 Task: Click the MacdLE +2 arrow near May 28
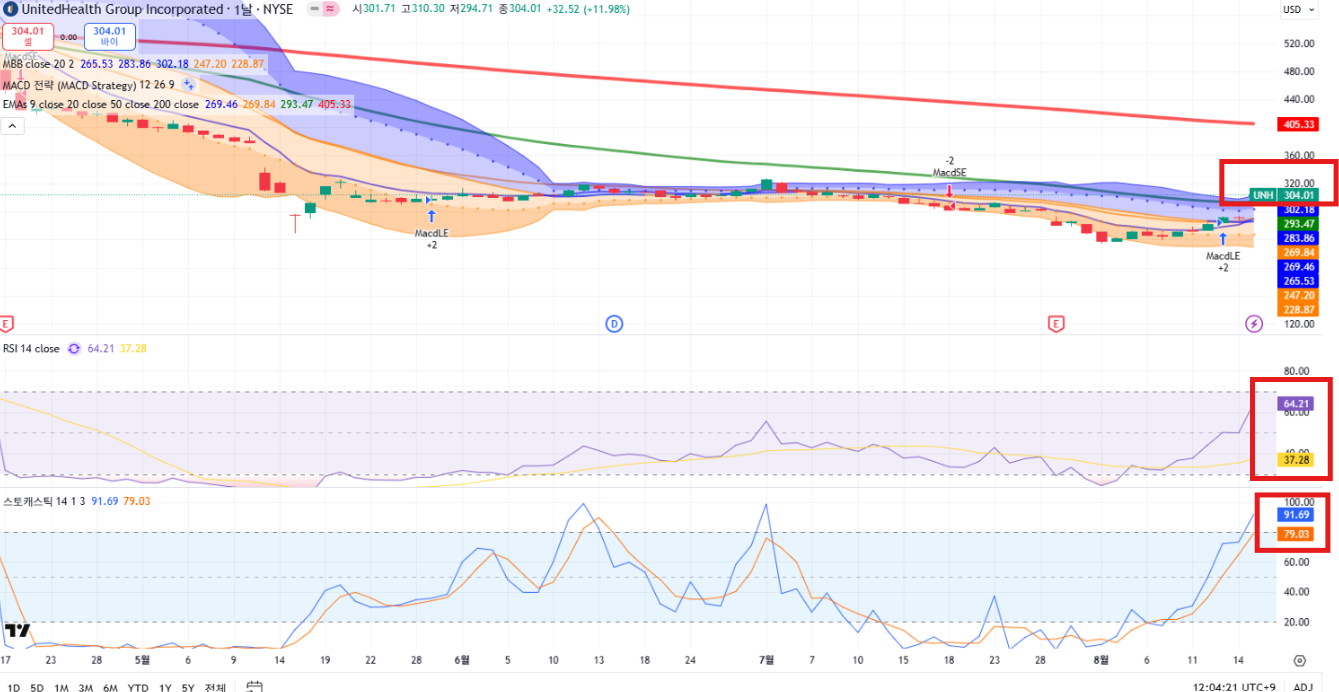[x=431, y=214]
